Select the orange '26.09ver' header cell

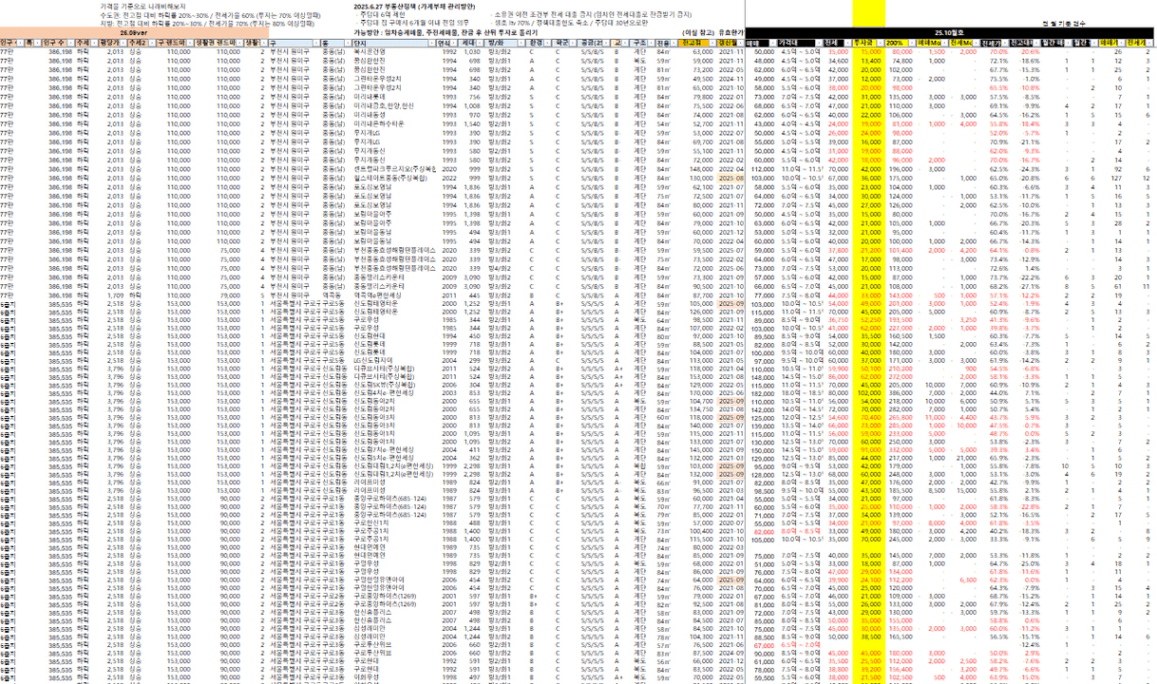134,33
